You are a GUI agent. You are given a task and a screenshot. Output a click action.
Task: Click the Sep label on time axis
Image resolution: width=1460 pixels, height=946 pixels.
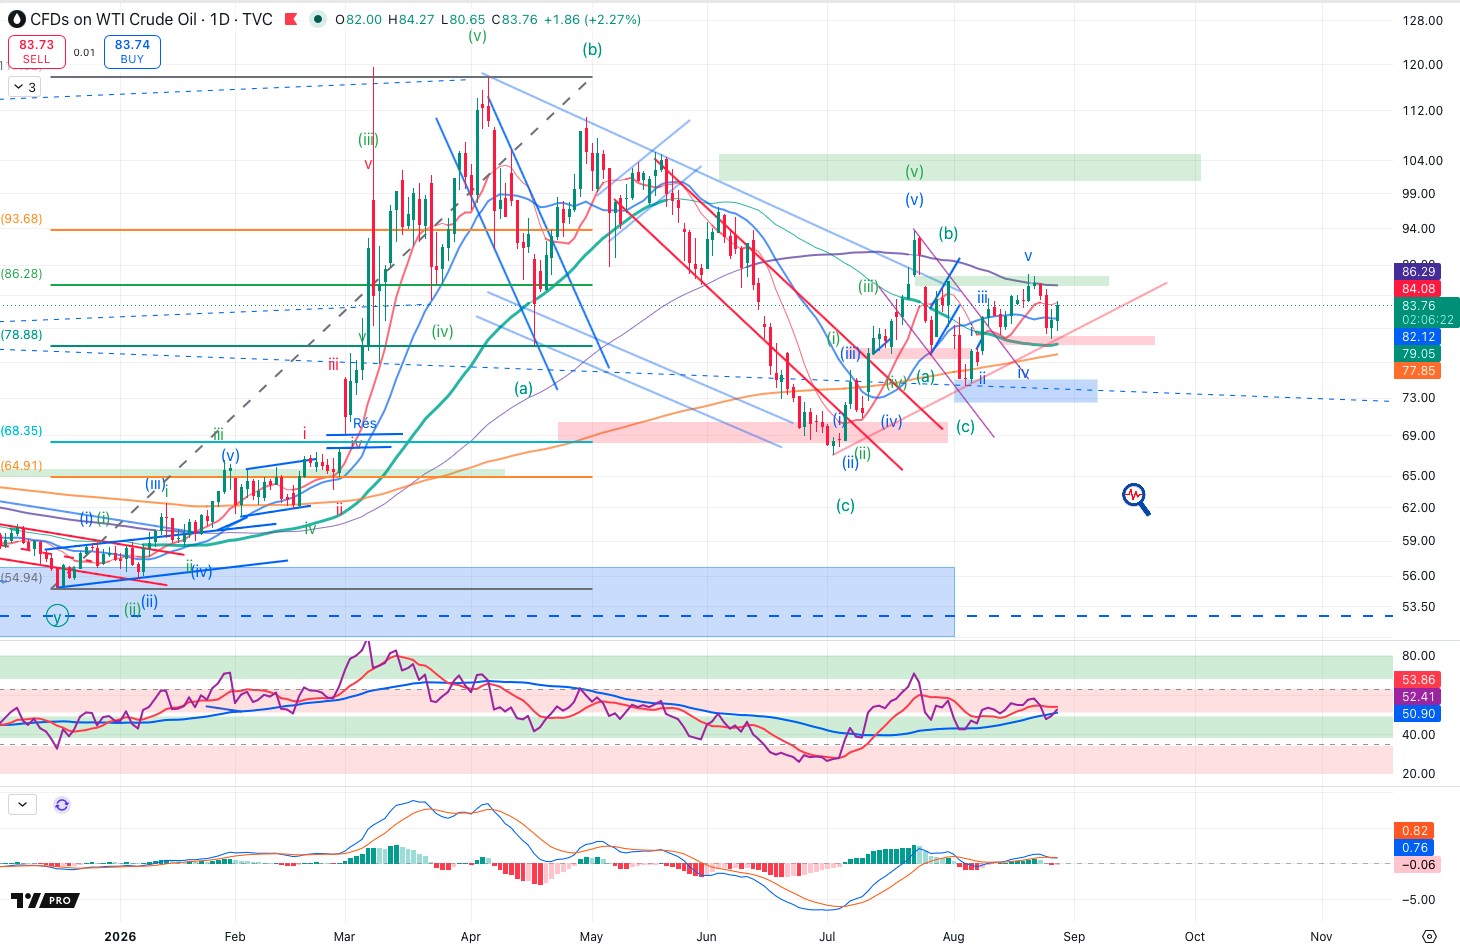(1074, 937)
